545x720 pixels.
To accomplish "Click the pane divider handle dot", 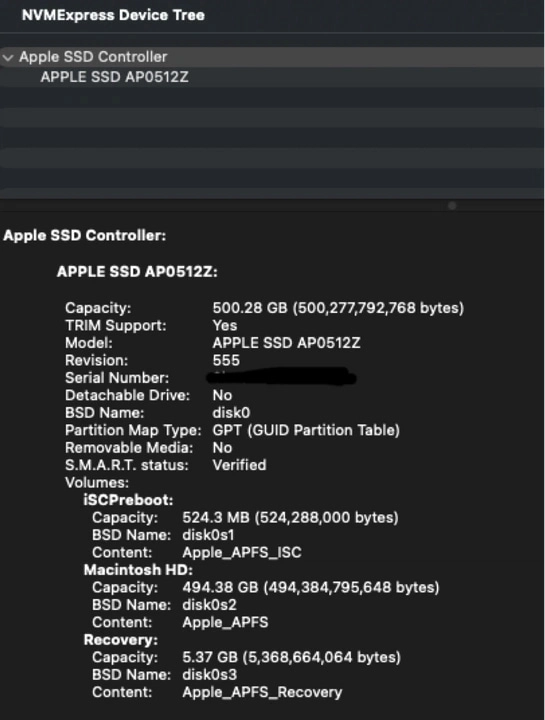I will (452, 206).
